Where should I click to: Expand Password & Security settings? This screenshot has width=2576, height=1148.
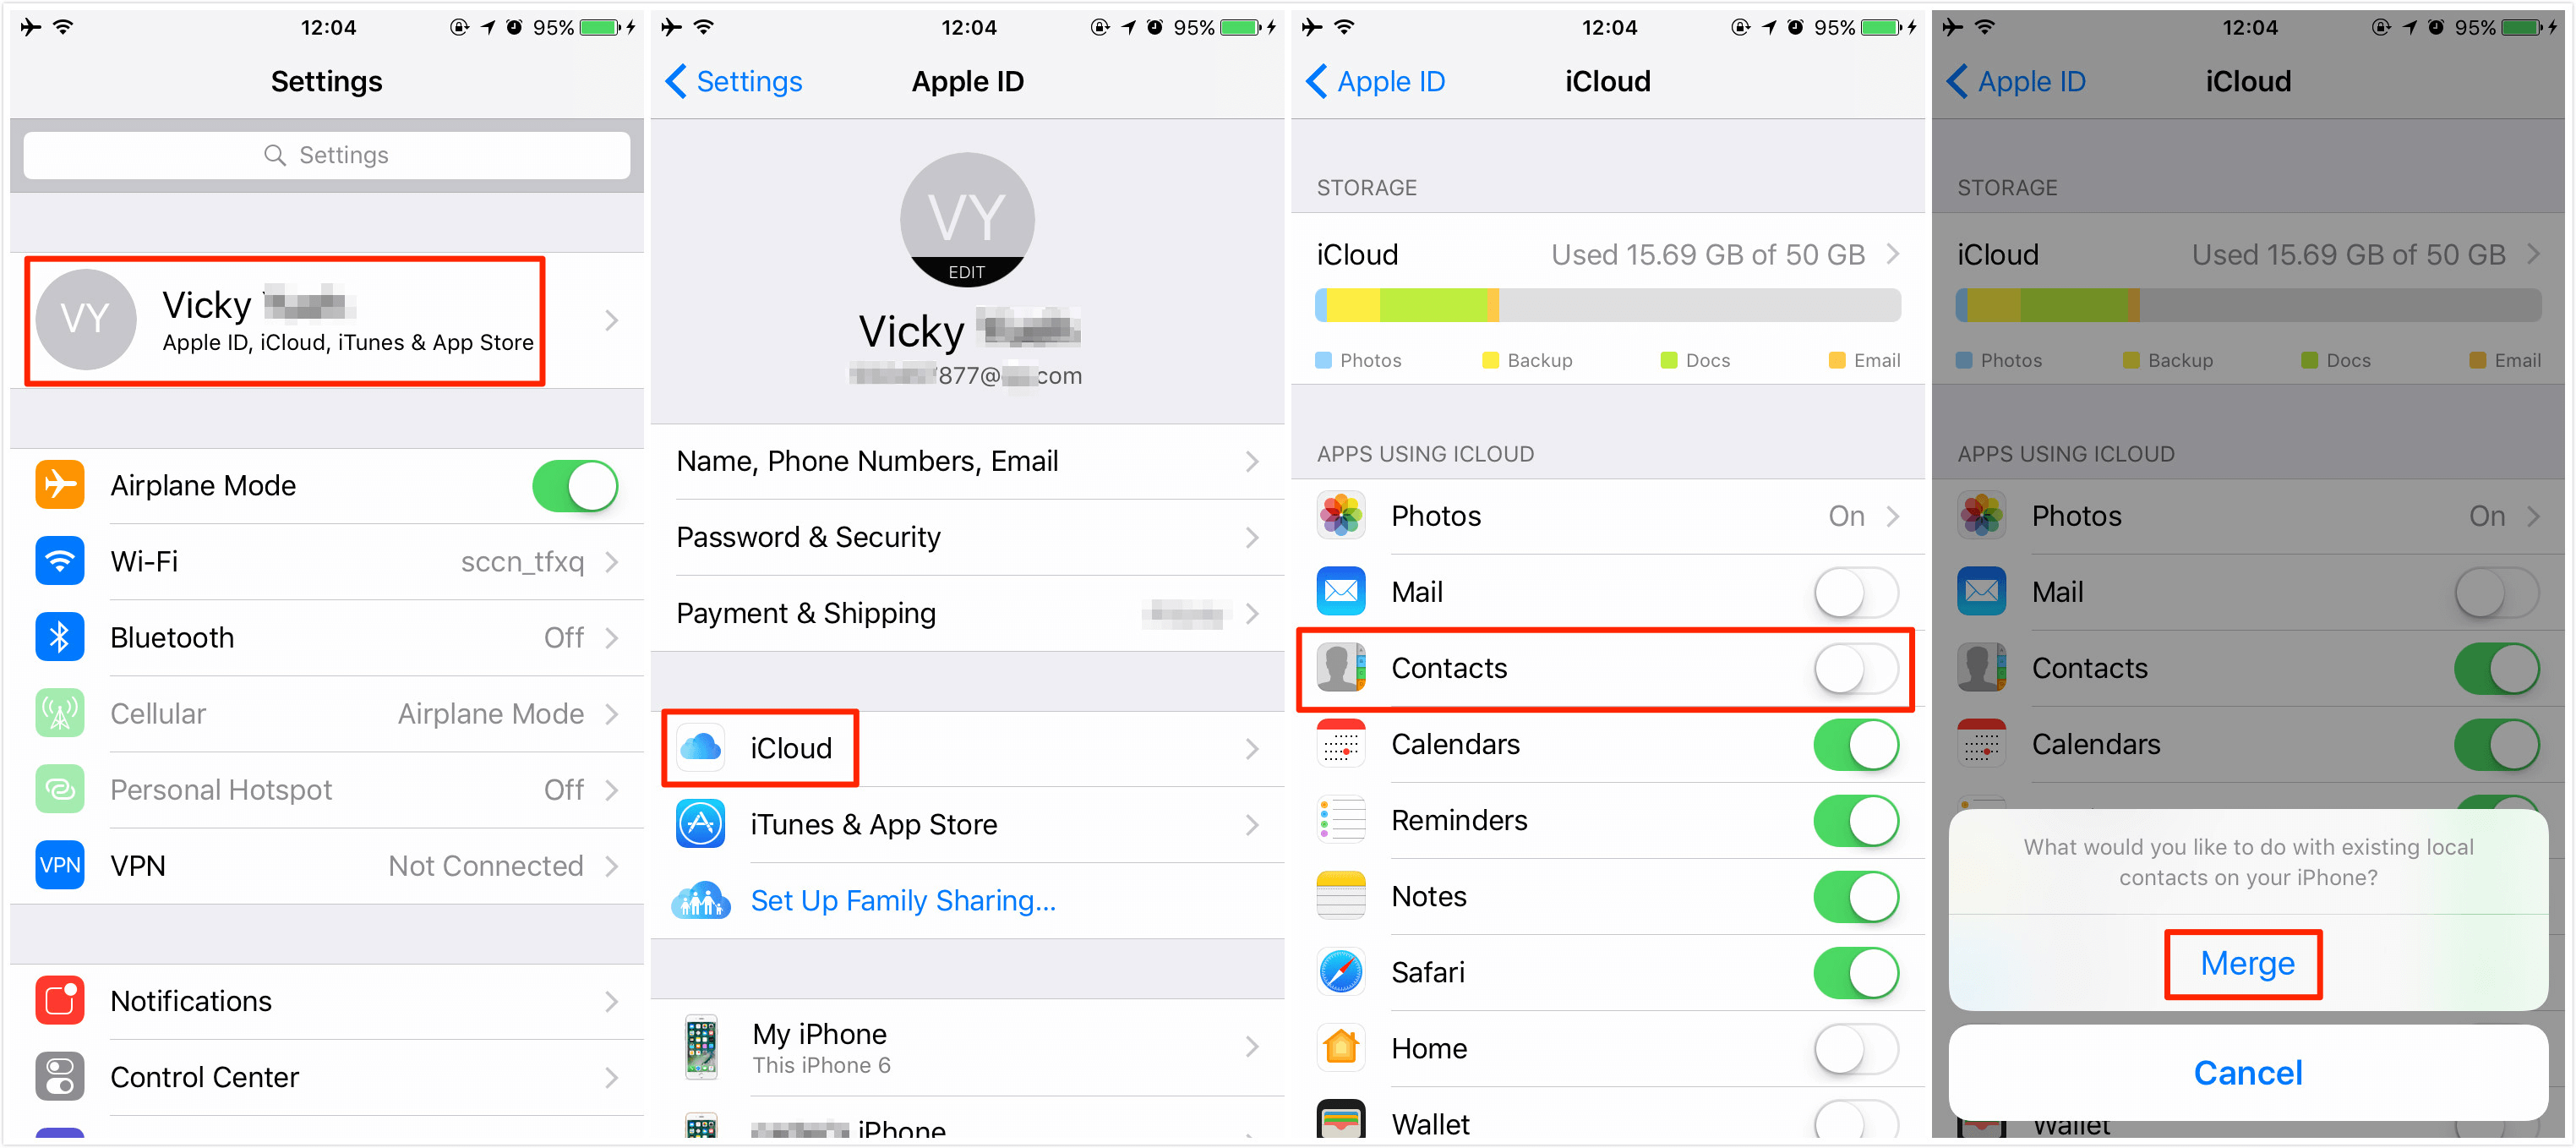(x=966, y=544)
